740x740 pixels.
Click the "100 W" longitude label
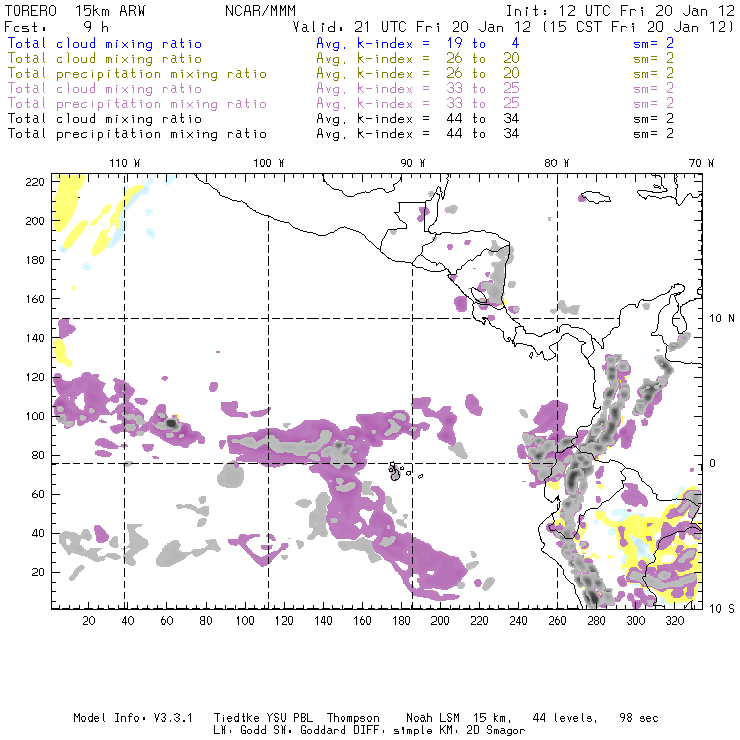point(269,163)
